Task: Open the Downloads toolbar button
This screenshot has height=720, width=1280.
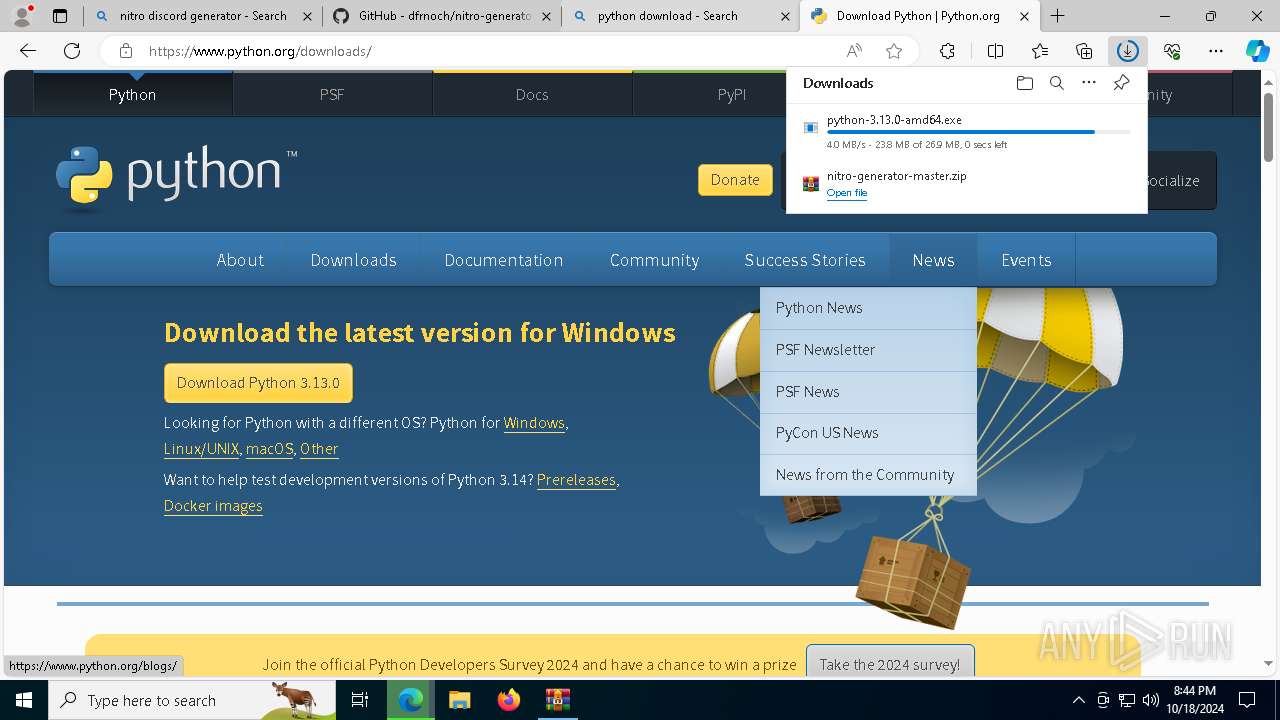Action: point(1128,51)
